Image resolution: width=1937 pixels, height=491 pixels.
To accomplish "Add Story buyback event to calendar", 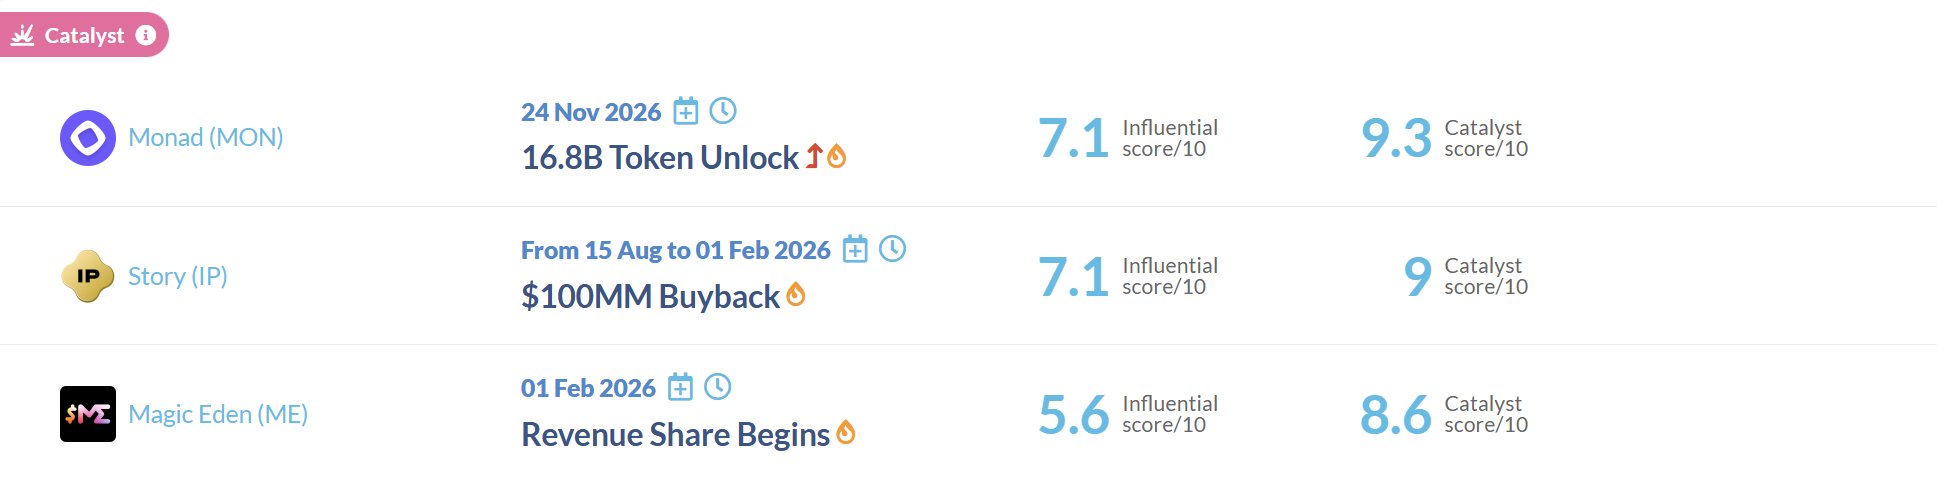I will pos(855,249).
